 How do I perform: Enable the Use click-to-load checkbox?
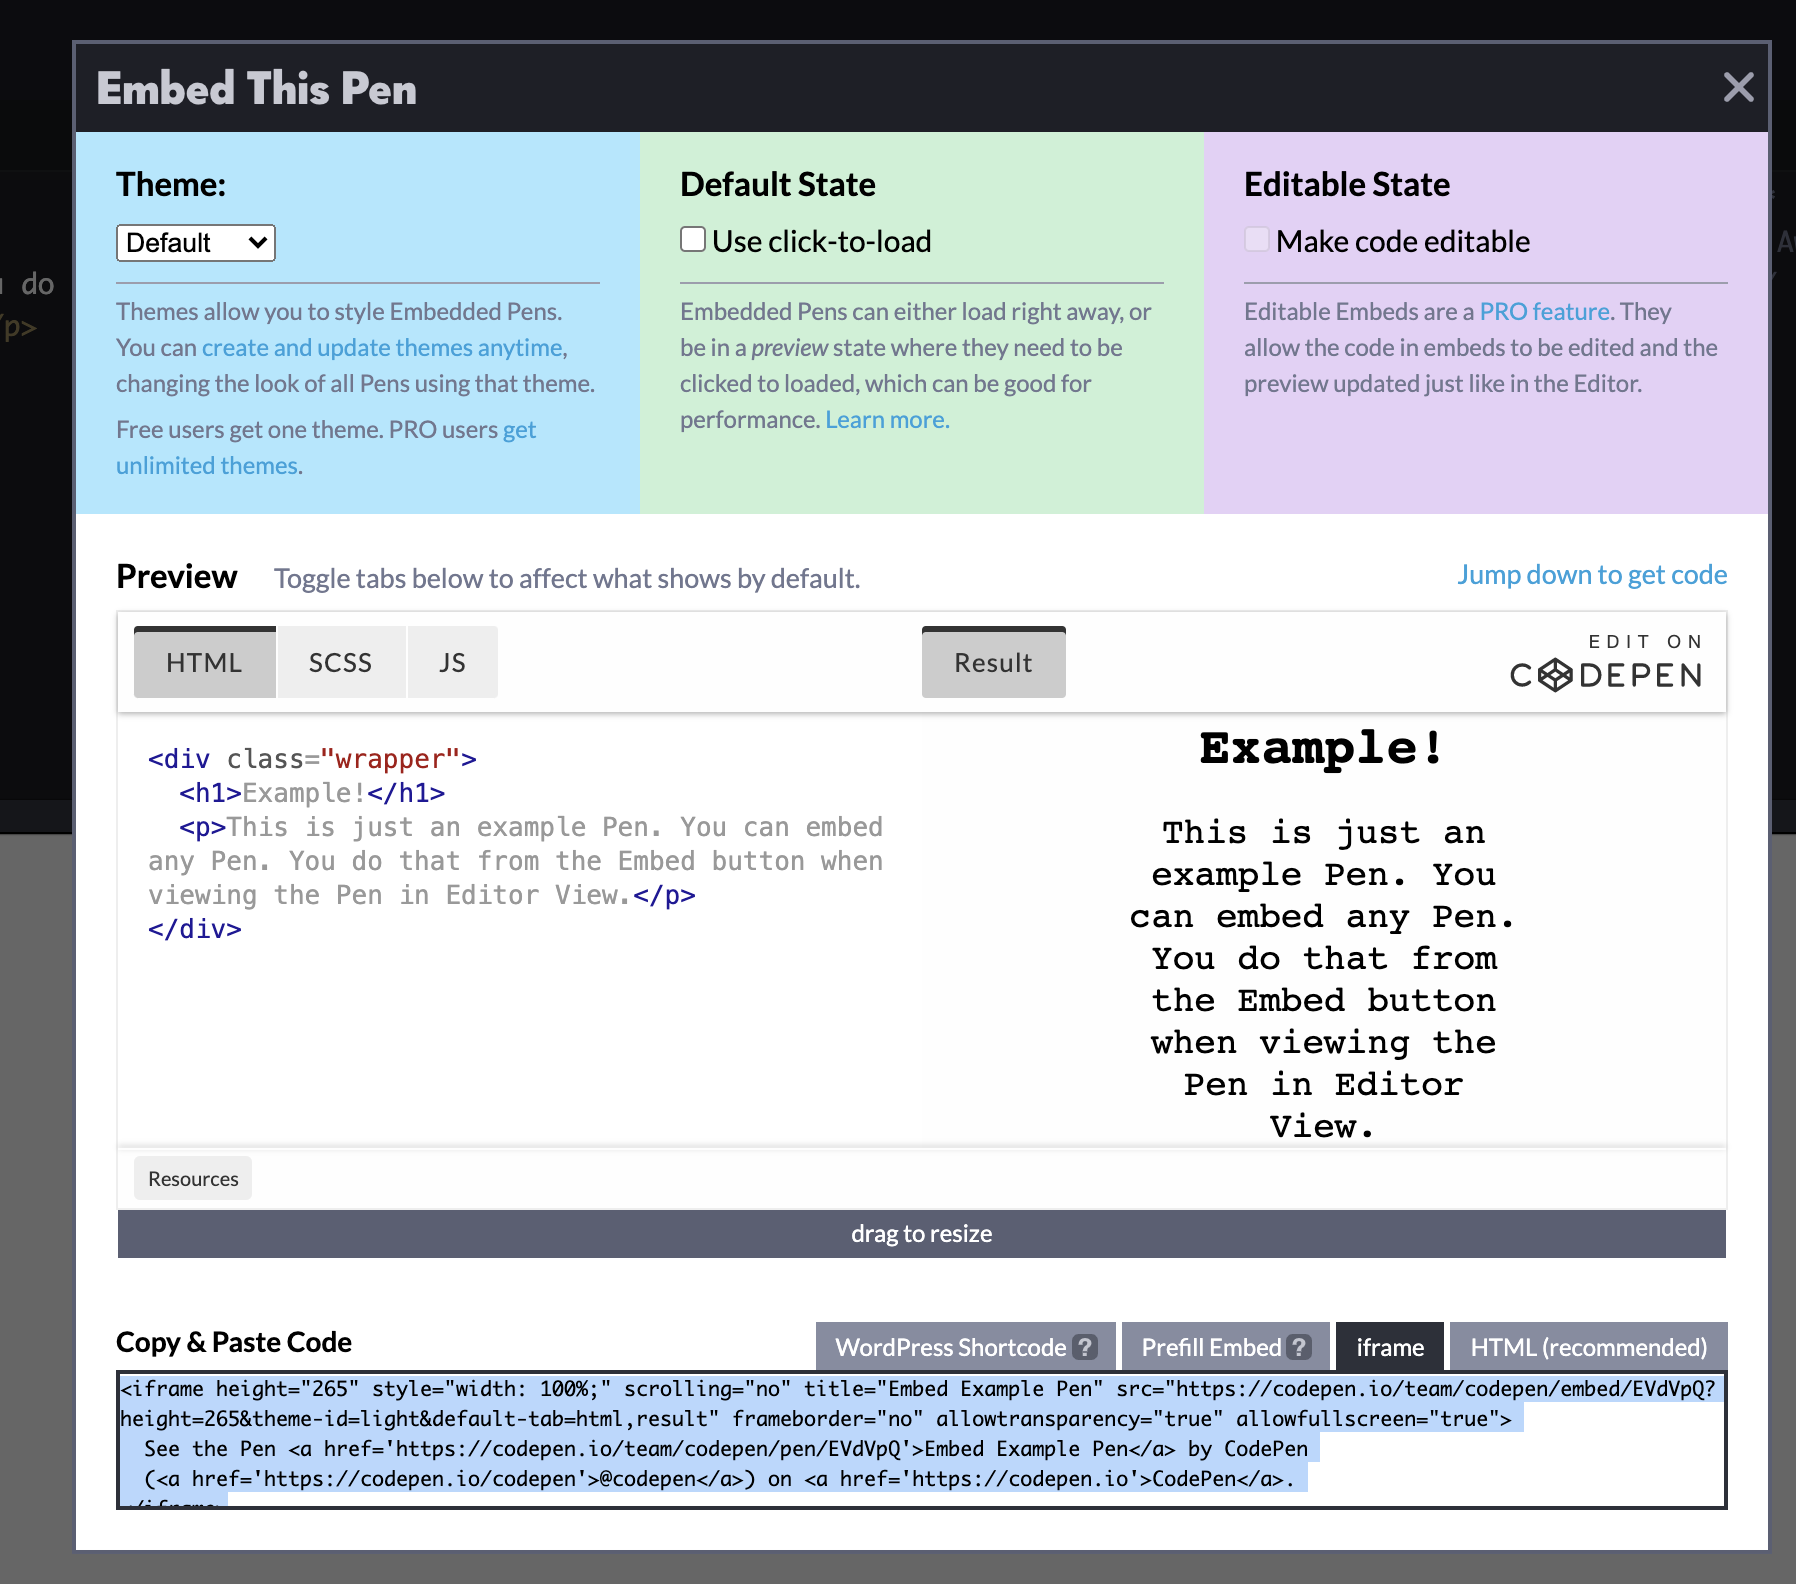(x=693, y=240)
